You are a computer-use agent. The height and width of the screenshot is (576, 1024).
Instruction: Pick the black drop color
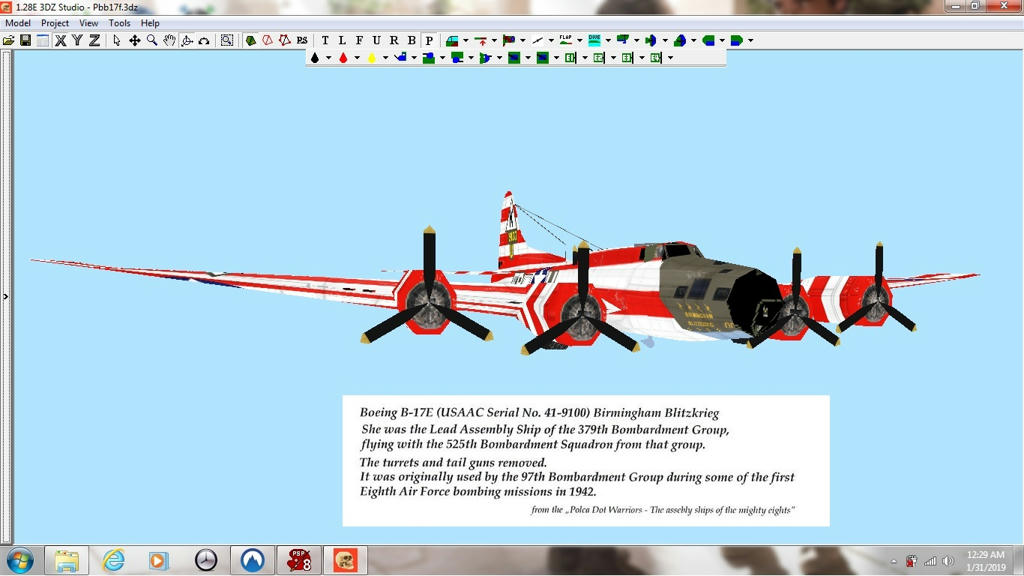click(x=315, y=58)
